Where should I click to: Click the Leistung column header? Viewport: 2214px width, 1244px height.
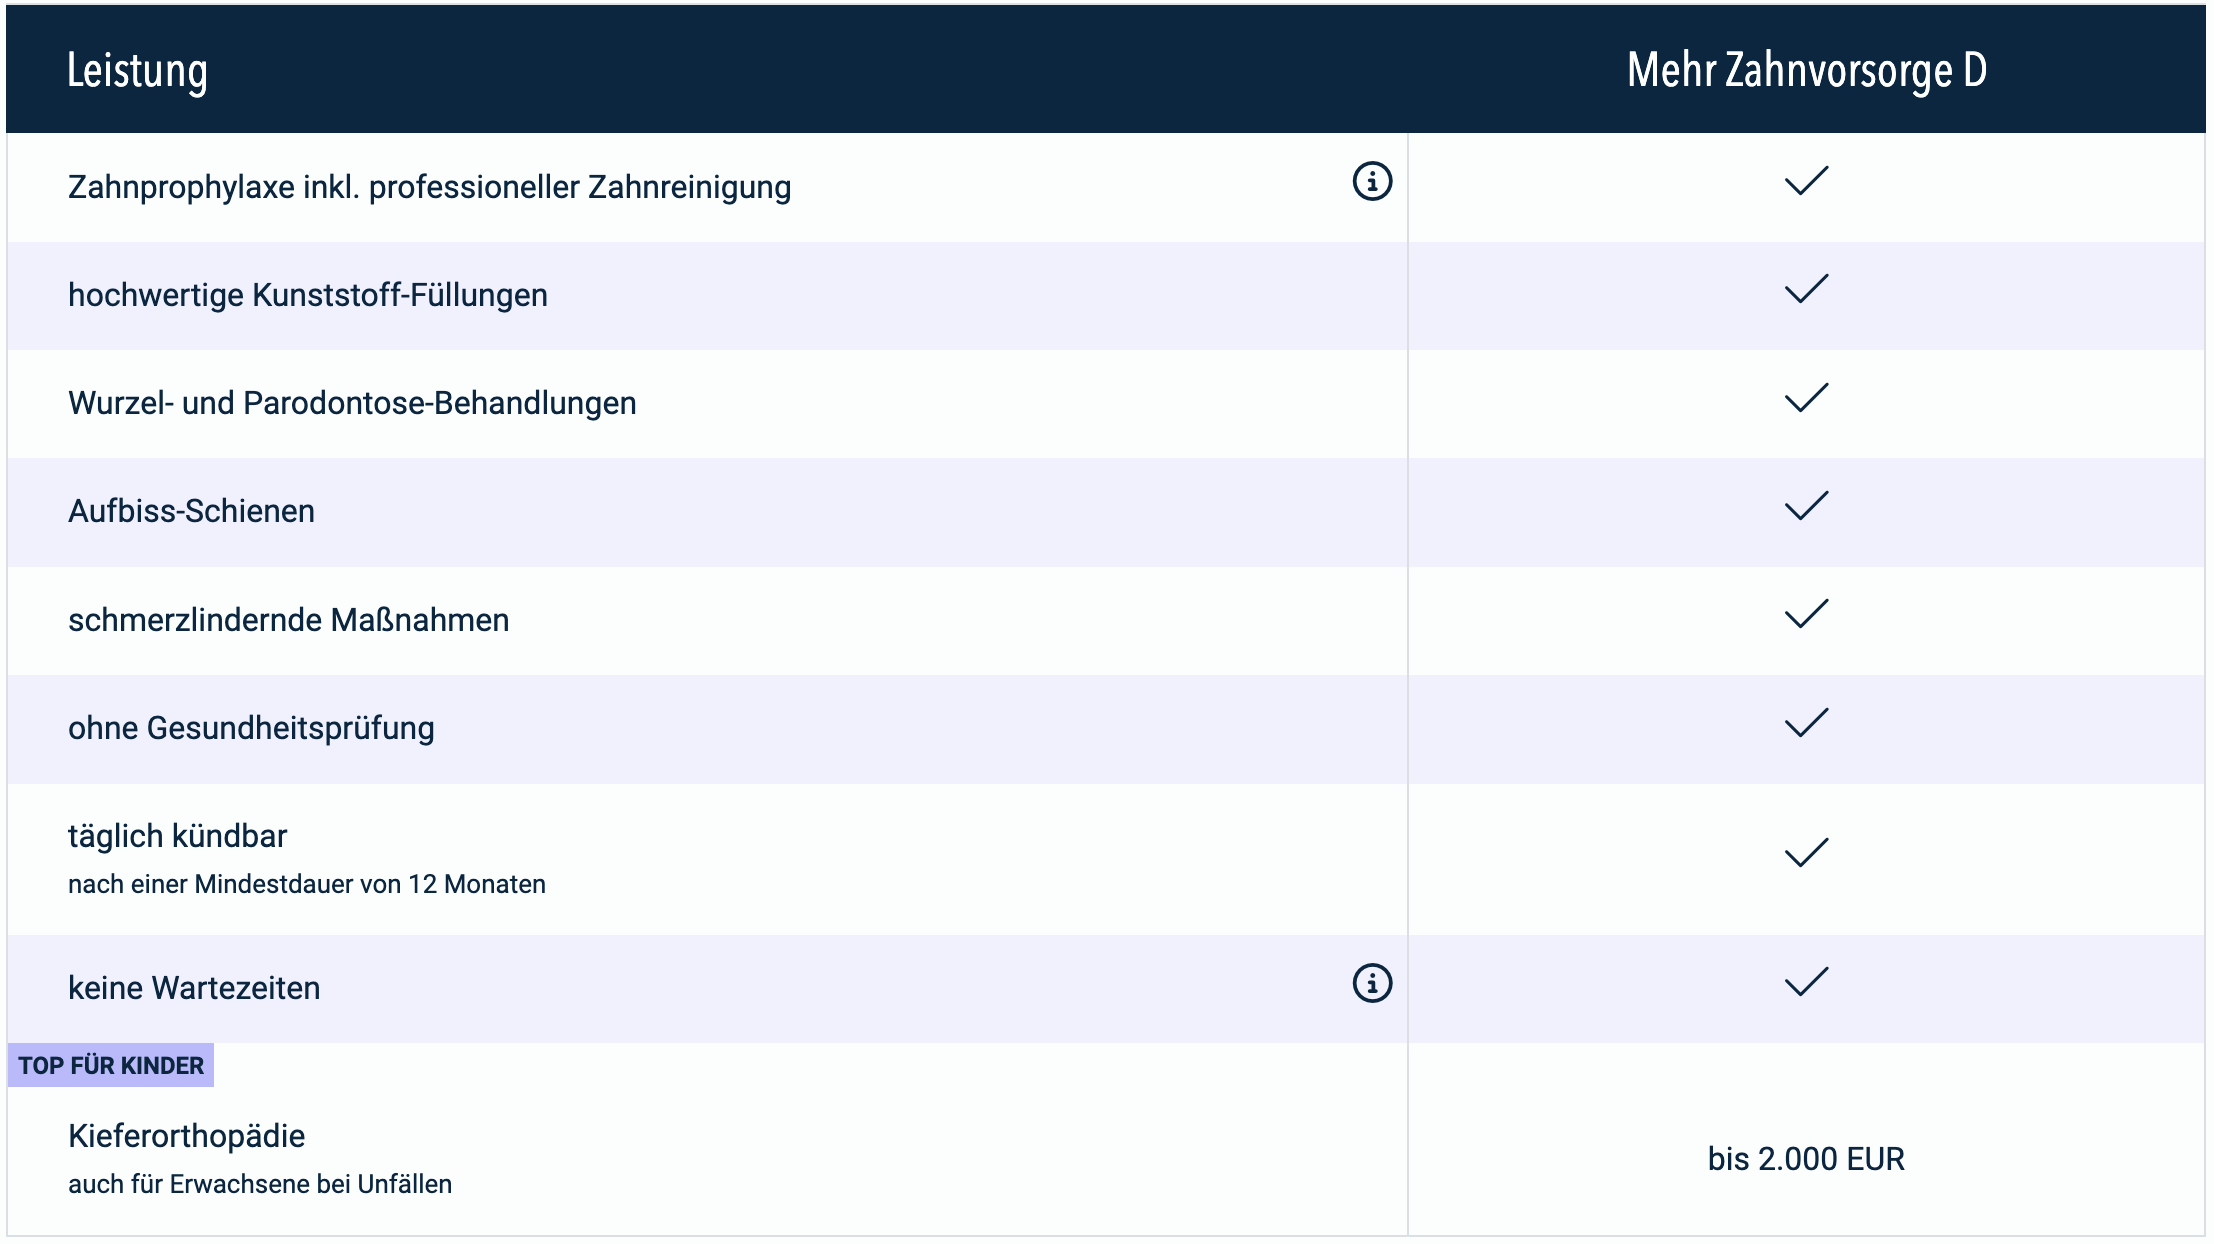tap(137, 72)
